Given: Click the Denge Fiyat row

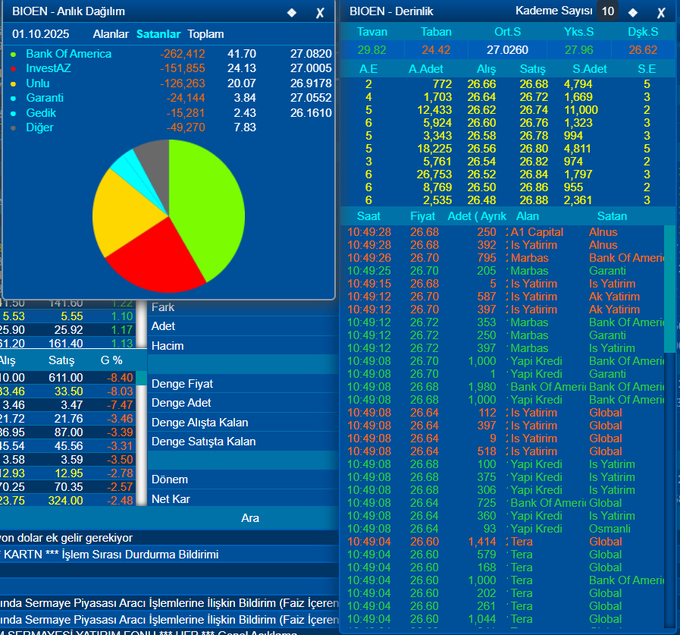Looking at the screenshot, I should tap(243, 384).
